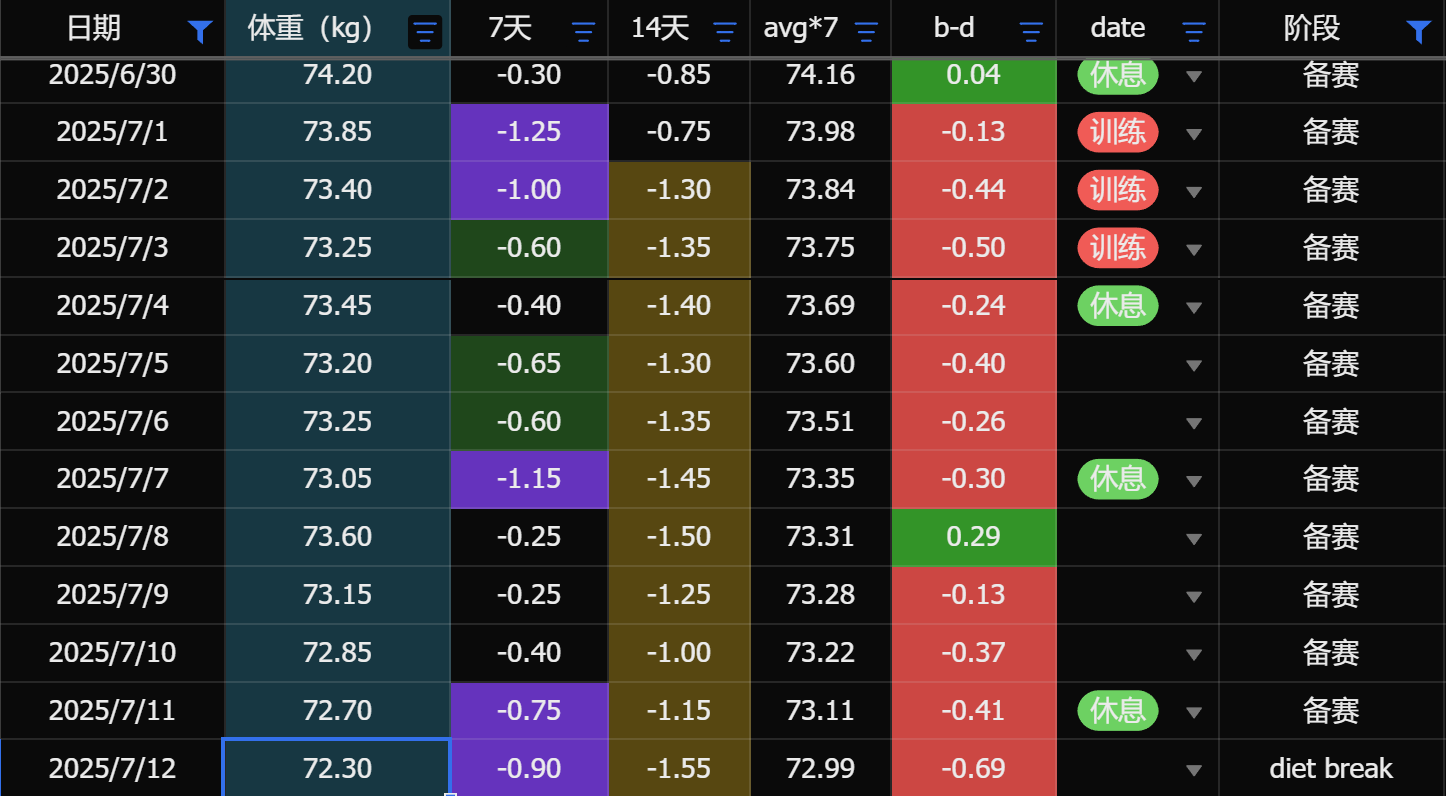Click the 休息 tag in 2025/7/7 row
The image size is (1446, 796).
[x=1118, y=479]
